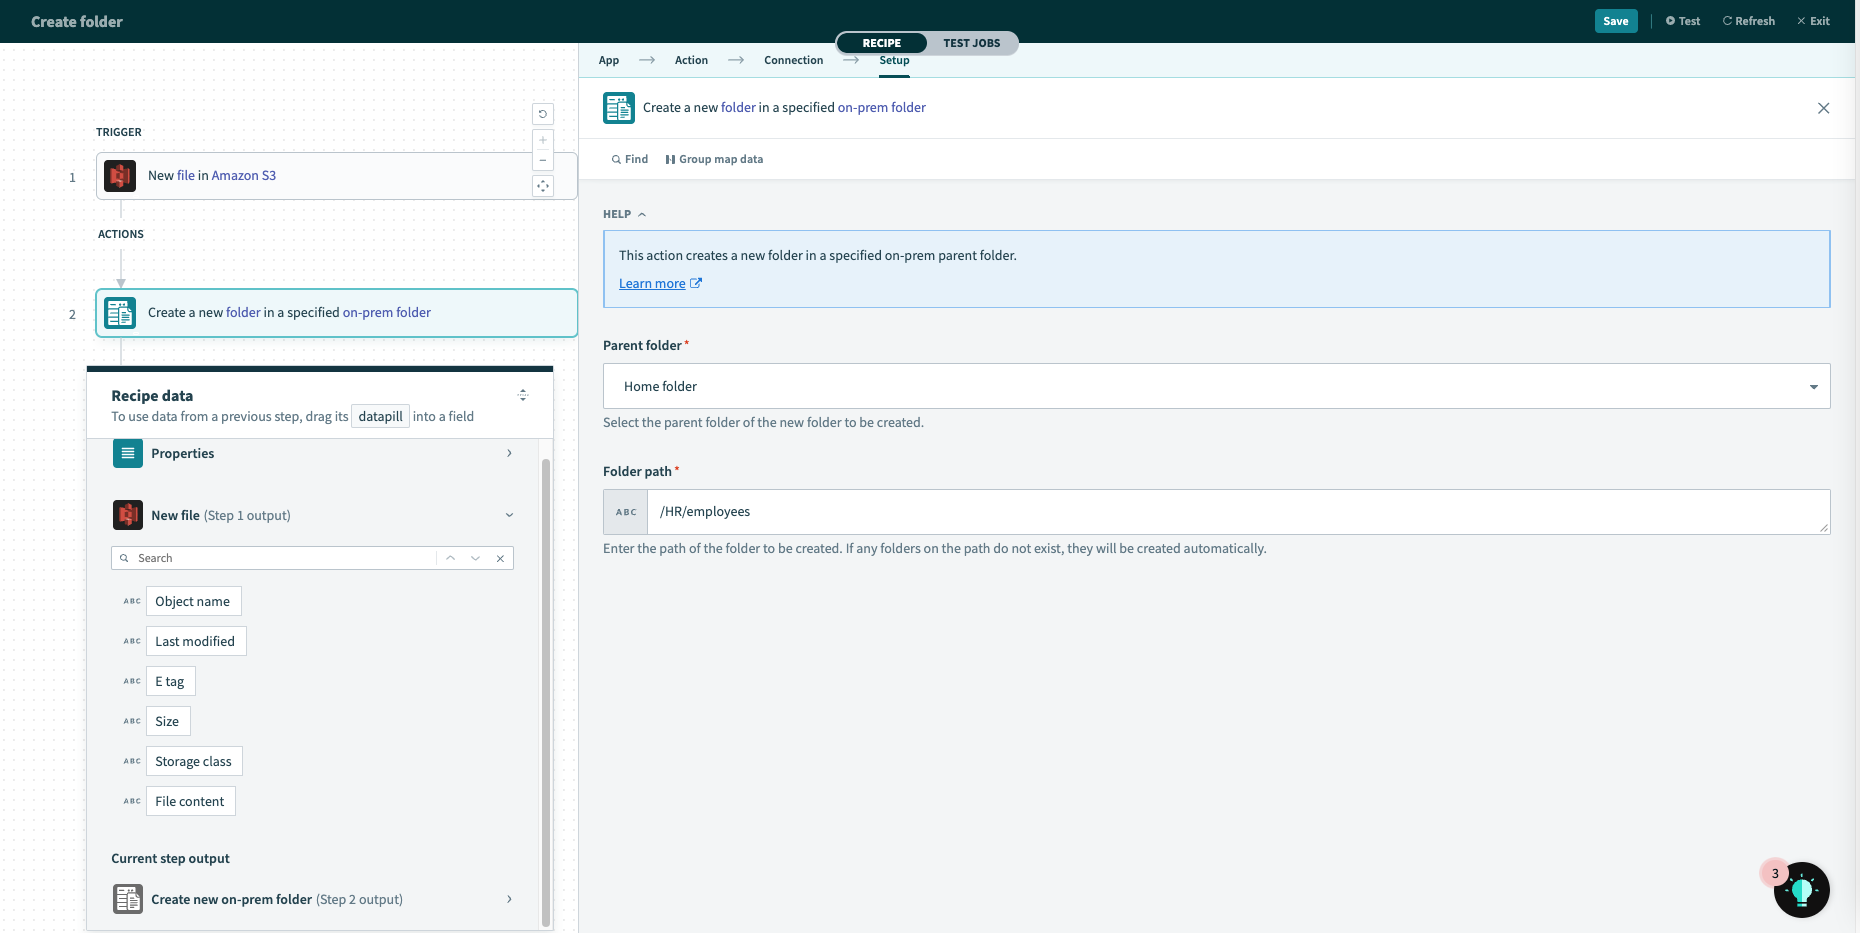Close the action setup panel
Screen dimensions: 1860x933
point(1823,108)
